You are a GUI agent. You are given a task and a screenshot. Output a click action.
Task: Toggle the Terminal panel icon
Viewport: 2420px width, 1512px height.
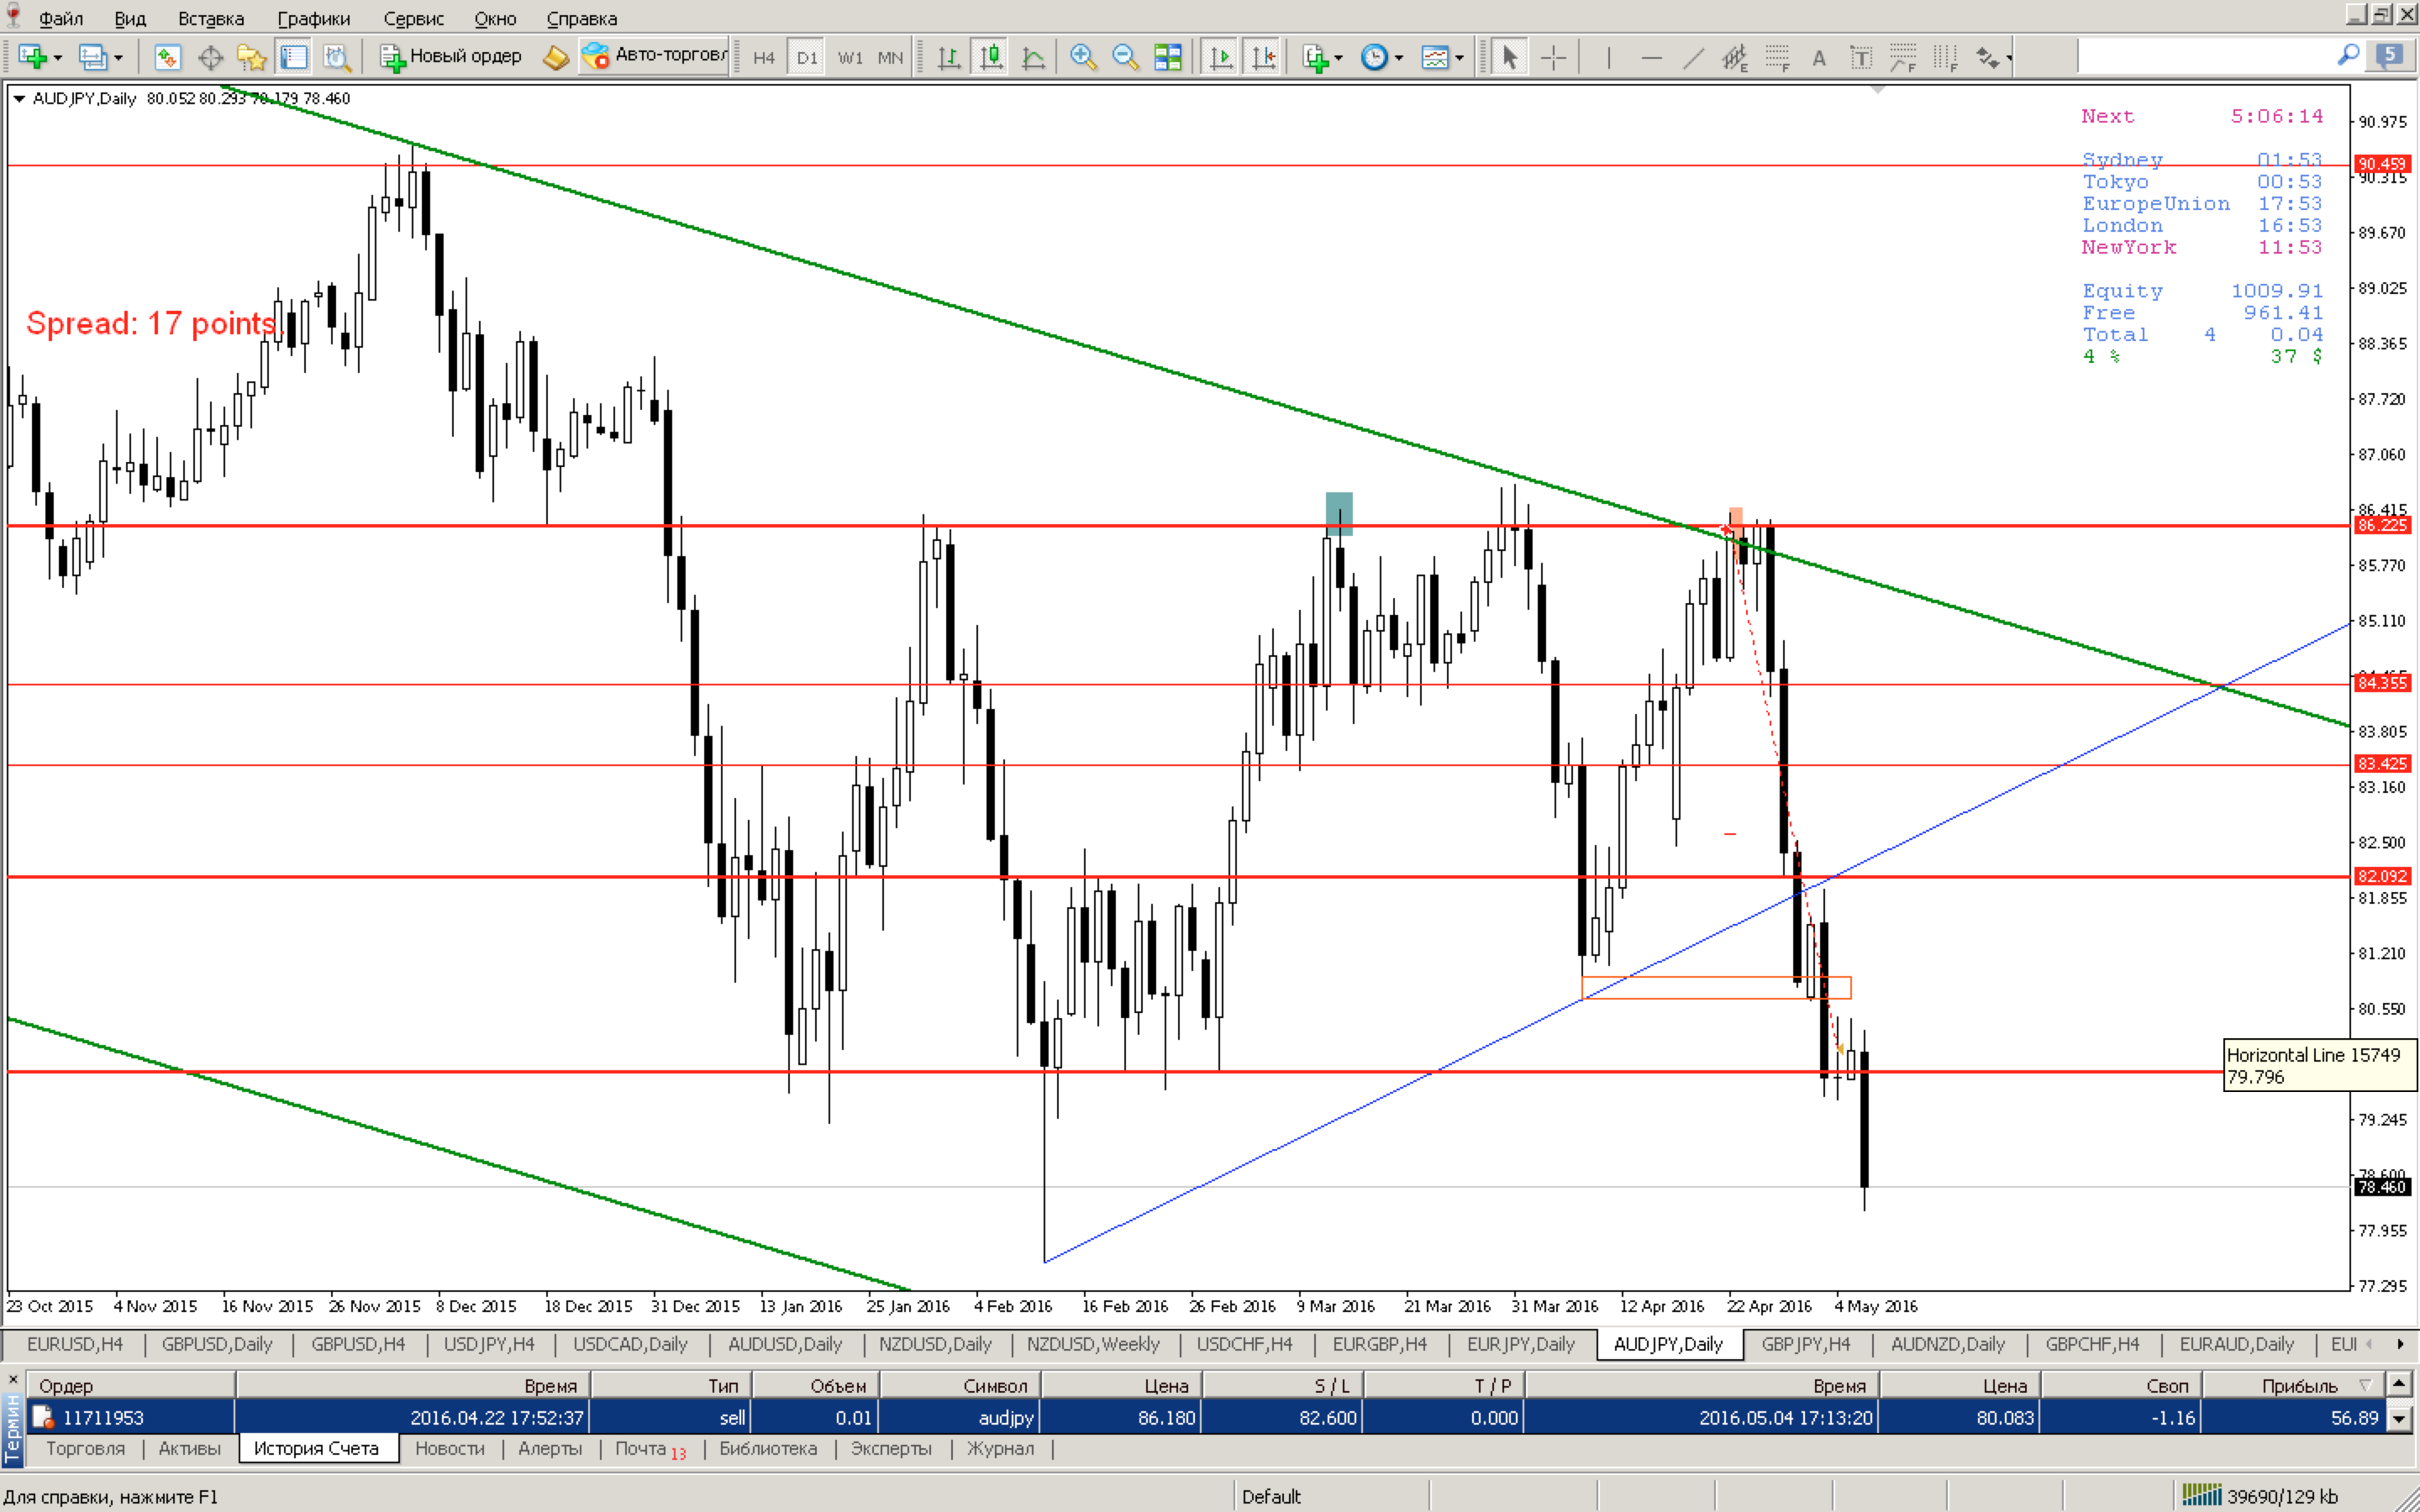click(x=293, y=57)
